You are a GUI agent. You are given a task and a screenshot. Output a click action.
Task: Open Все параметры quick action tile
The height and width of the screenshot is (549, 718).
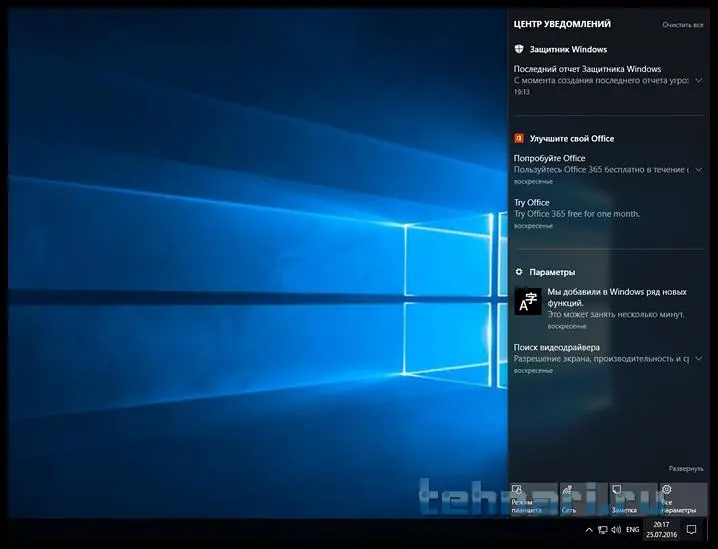pos(683,499)
